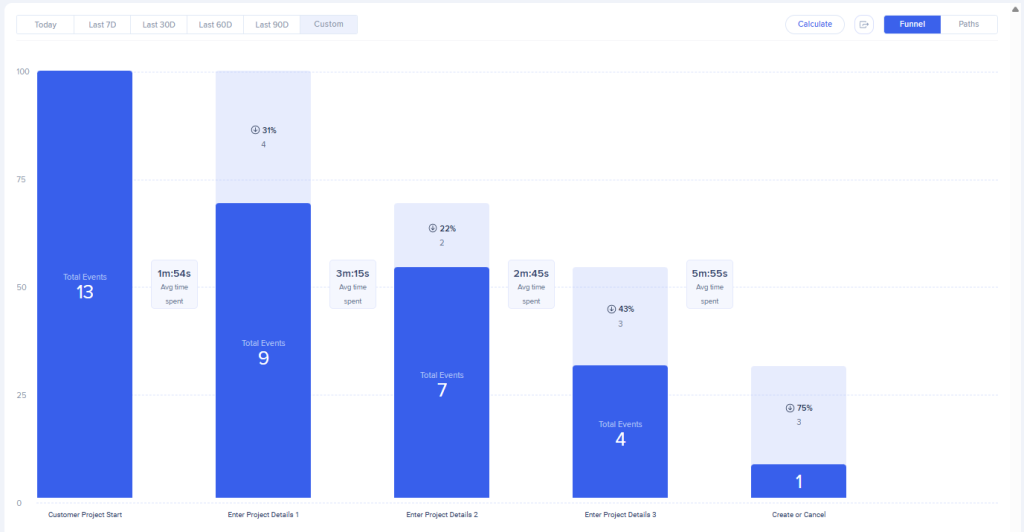This screenshot has width=1024, height=532.
Task: Switch to Funnel view
Action: (x=912, y=24)
